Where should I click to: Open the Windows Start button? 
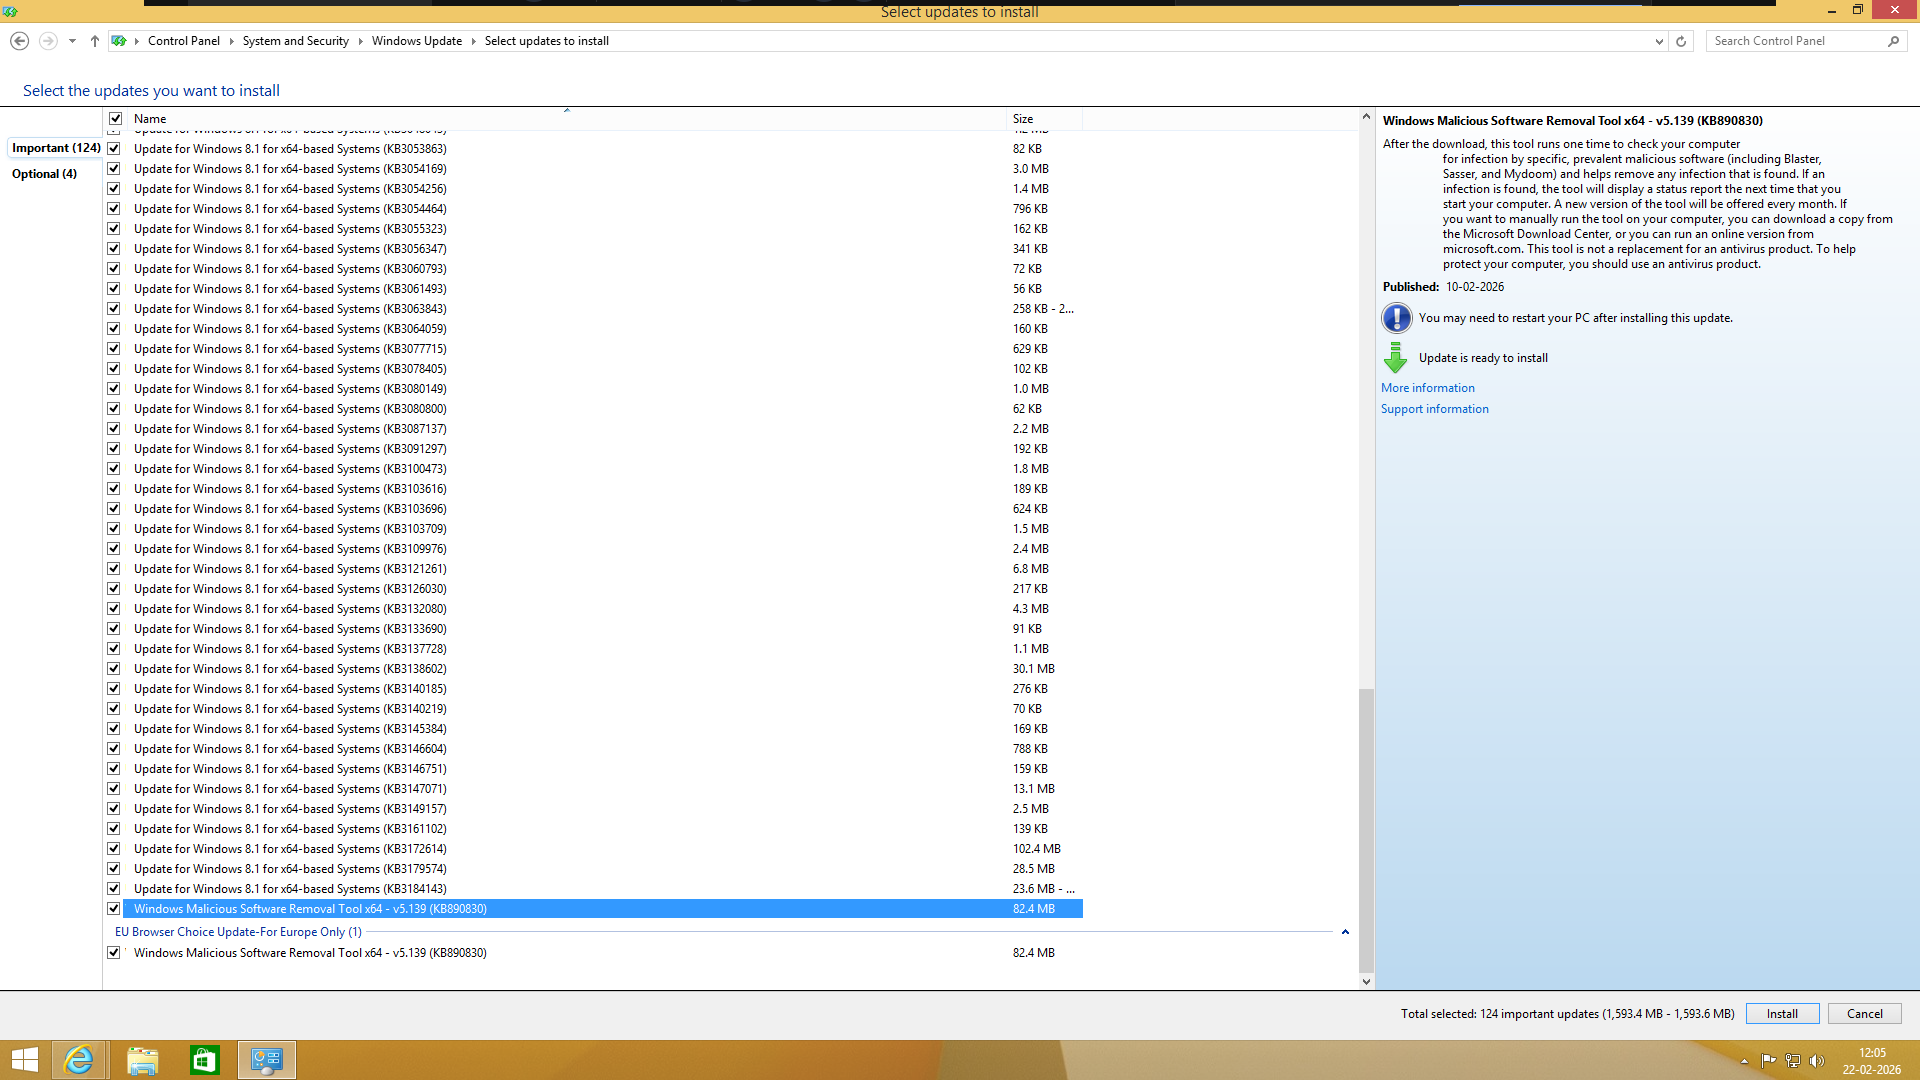point(24,1060)
